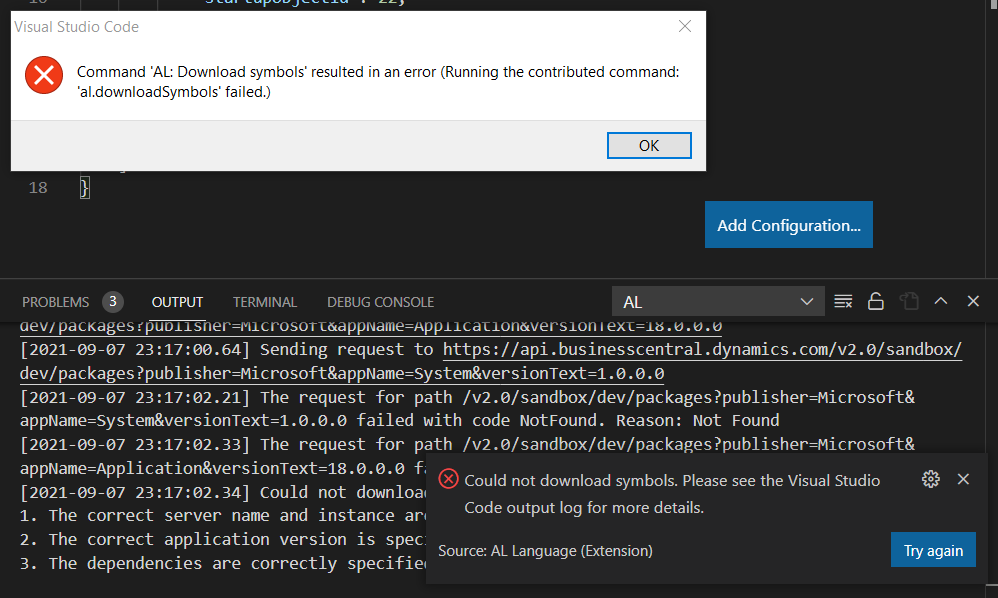
Task: Switch to the OUTPUT tab
Action: pyautogui.click(x=177, y=302)
